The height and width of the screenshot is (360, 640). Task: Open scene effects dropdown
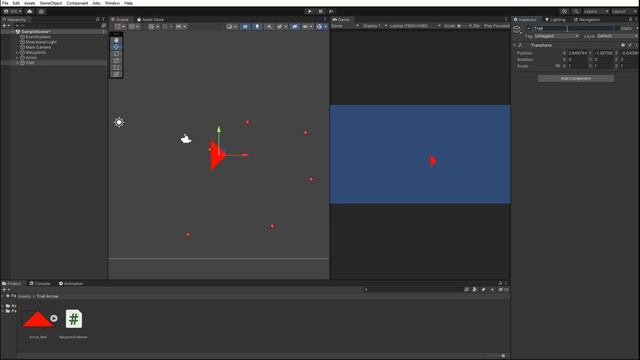tap(282, 27)
